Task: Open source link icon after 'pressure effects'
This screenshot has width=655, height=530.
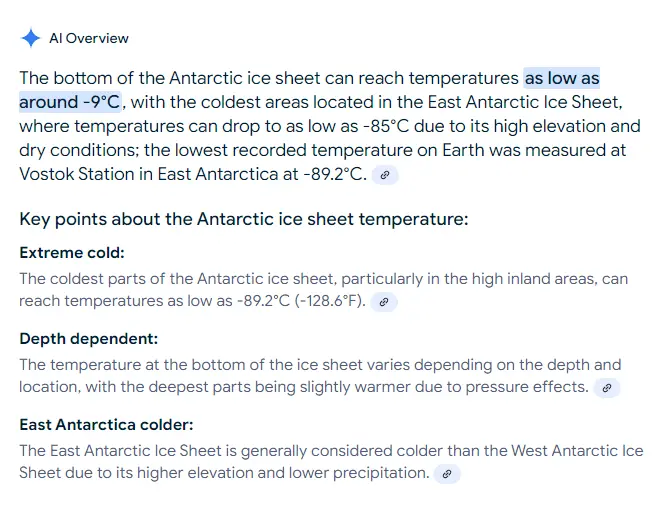Action: (607, 387)
